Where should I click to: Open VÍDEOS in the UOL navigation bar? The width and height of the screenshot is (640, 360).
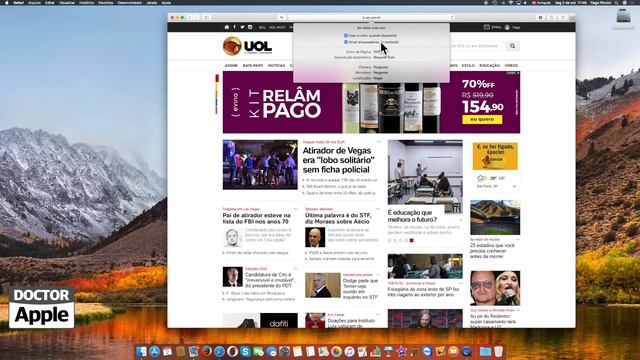tap(511, 65)
